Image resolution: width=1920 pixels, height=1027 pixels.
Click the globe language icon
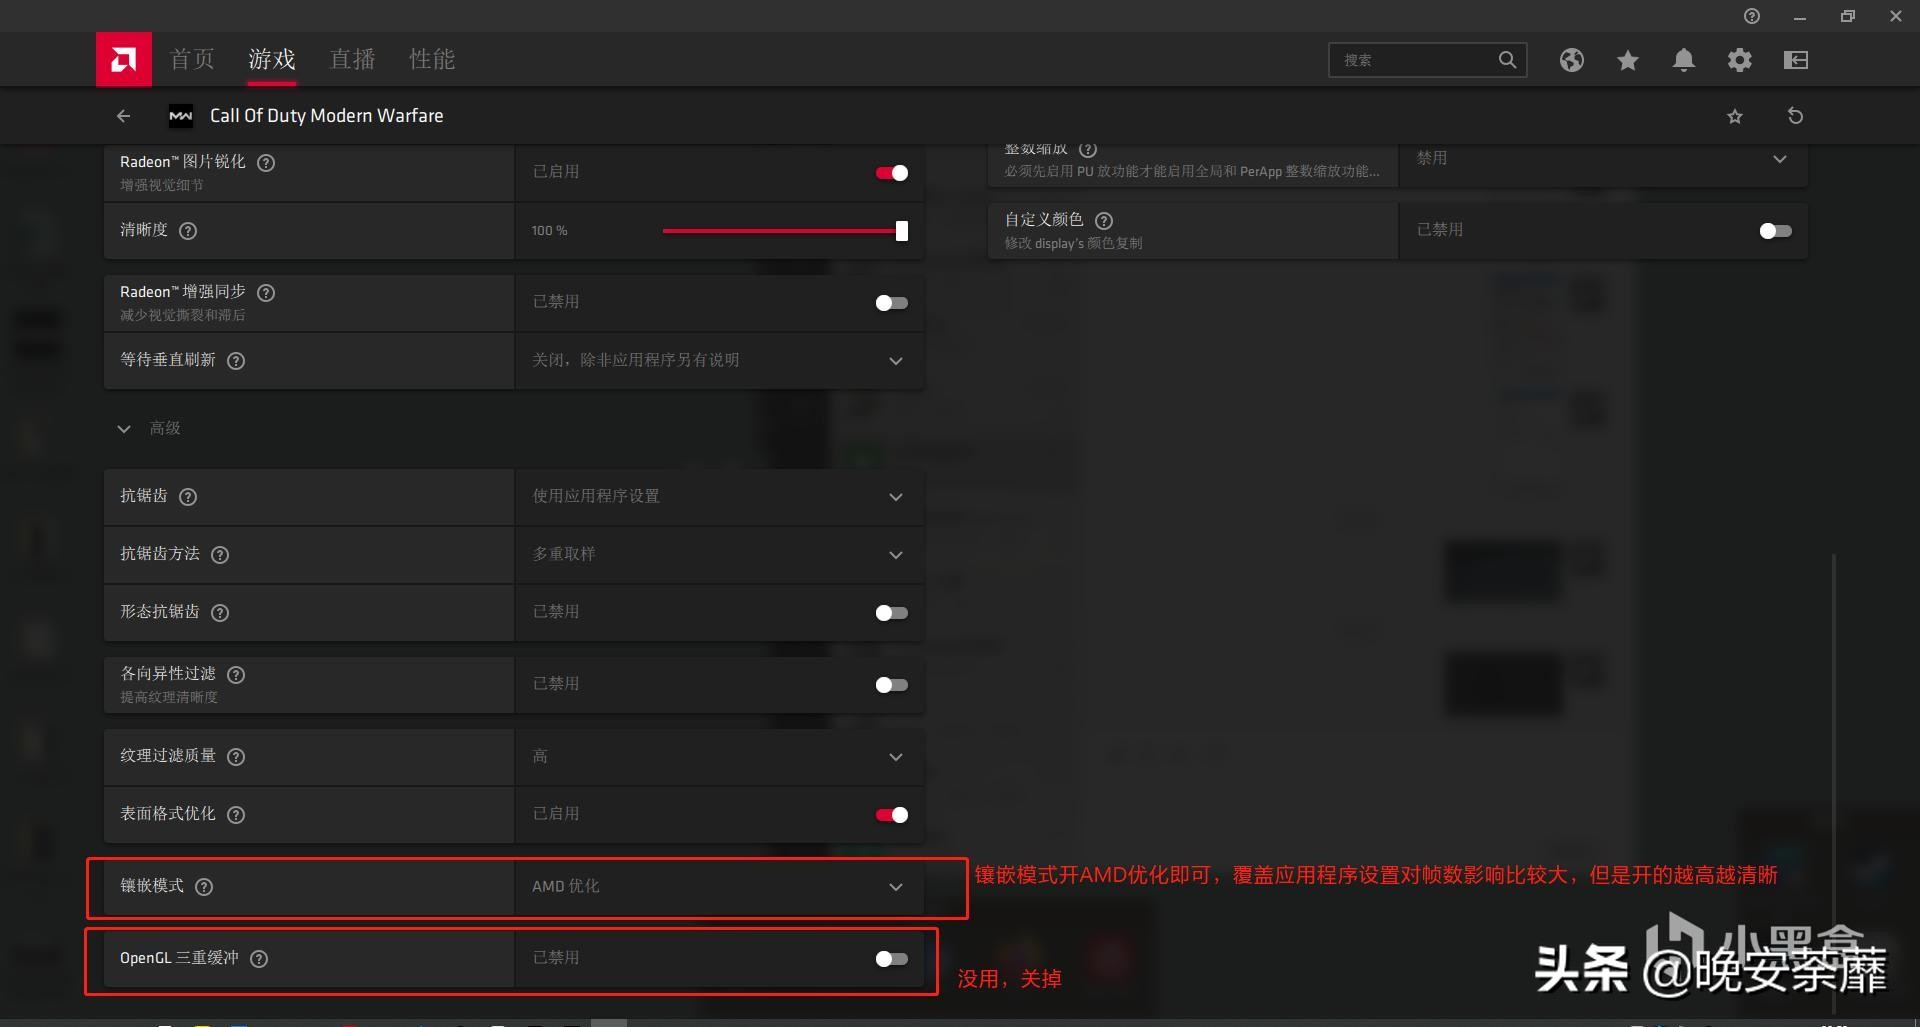click(1571, 60)
